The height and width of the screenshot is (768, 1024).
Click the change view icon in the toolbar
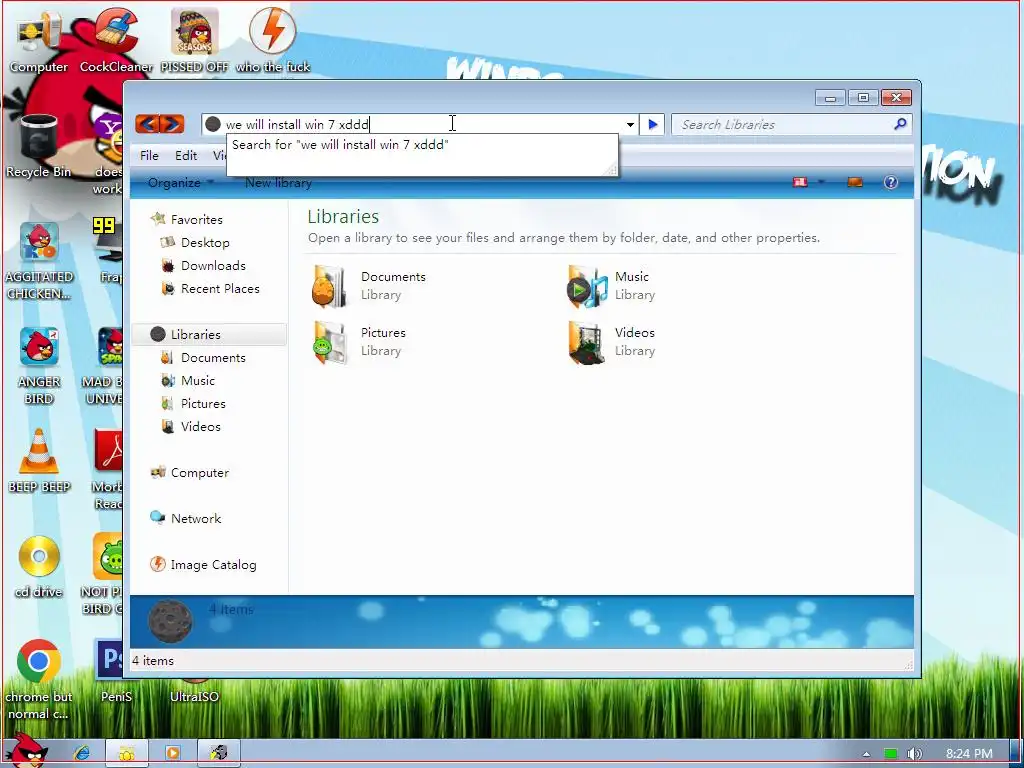click(x=800, y=182)
